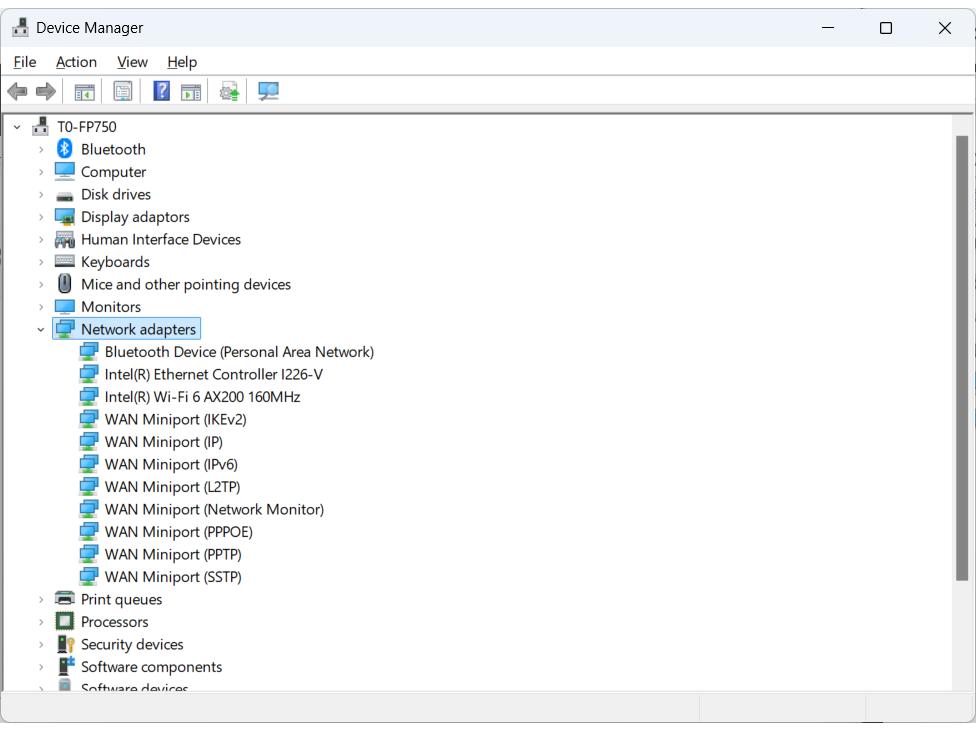
Task: Expand the Print queues category
Action: point(41,599)
